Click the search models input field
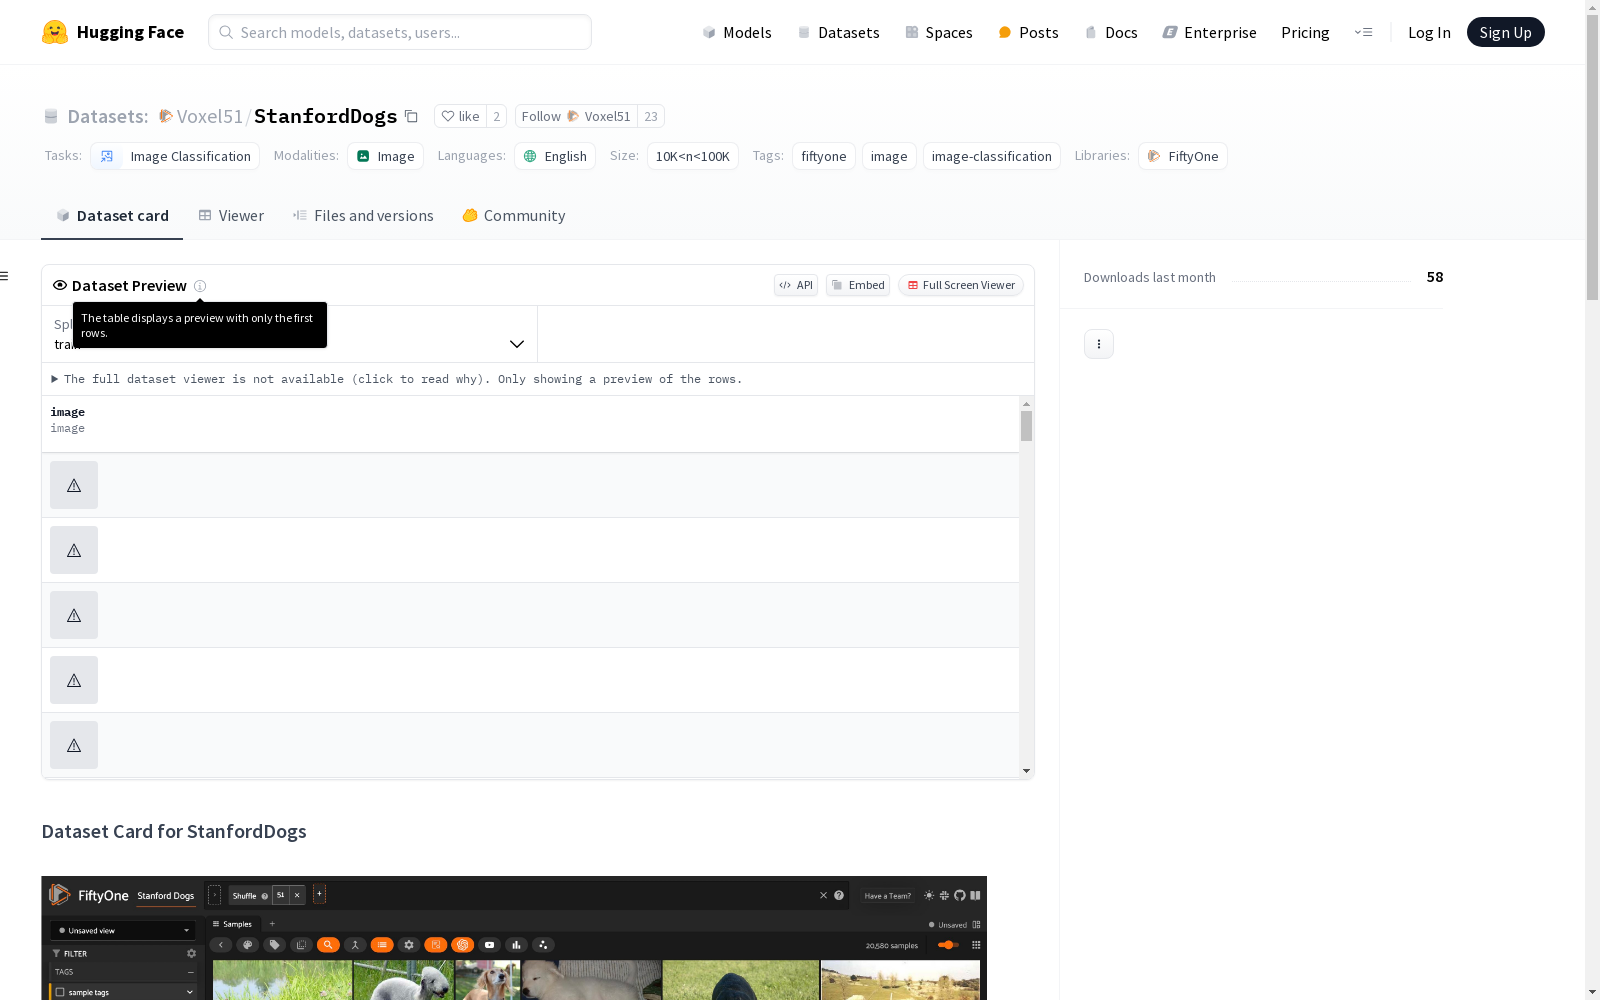Viewport: 1600px width, 1000px height. point(399,32)
